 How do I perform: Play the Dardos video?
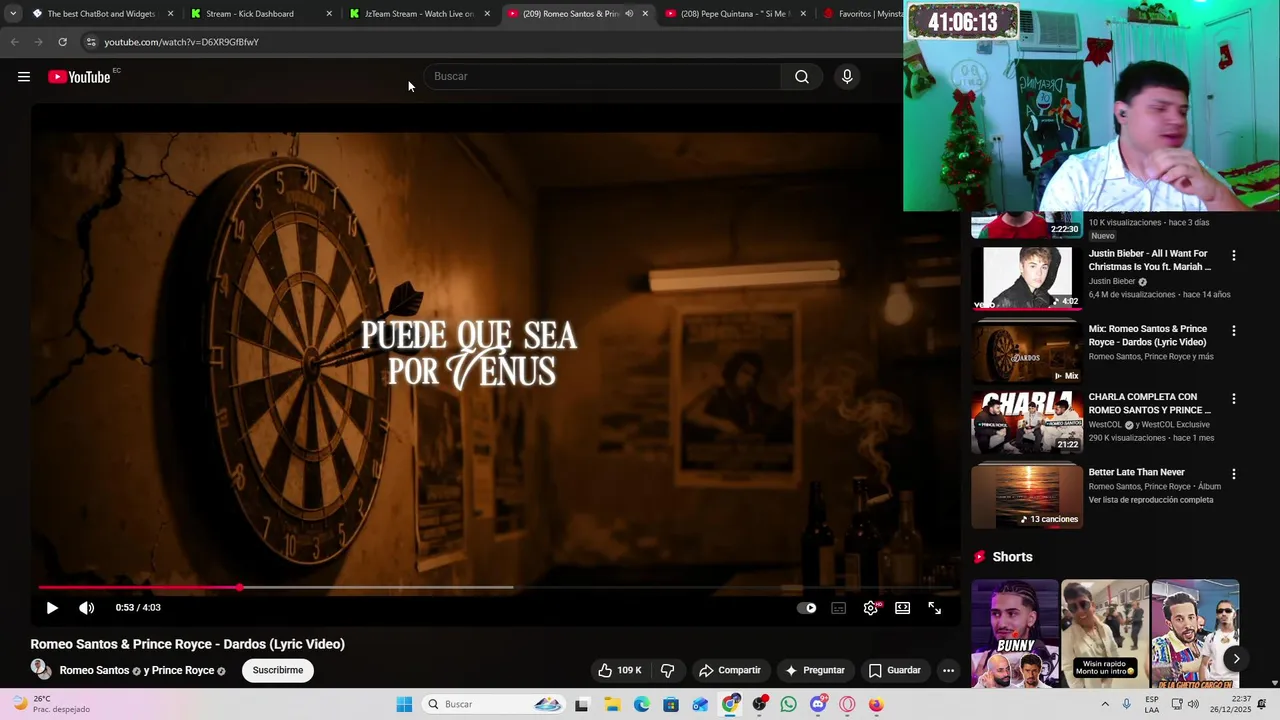52,608
